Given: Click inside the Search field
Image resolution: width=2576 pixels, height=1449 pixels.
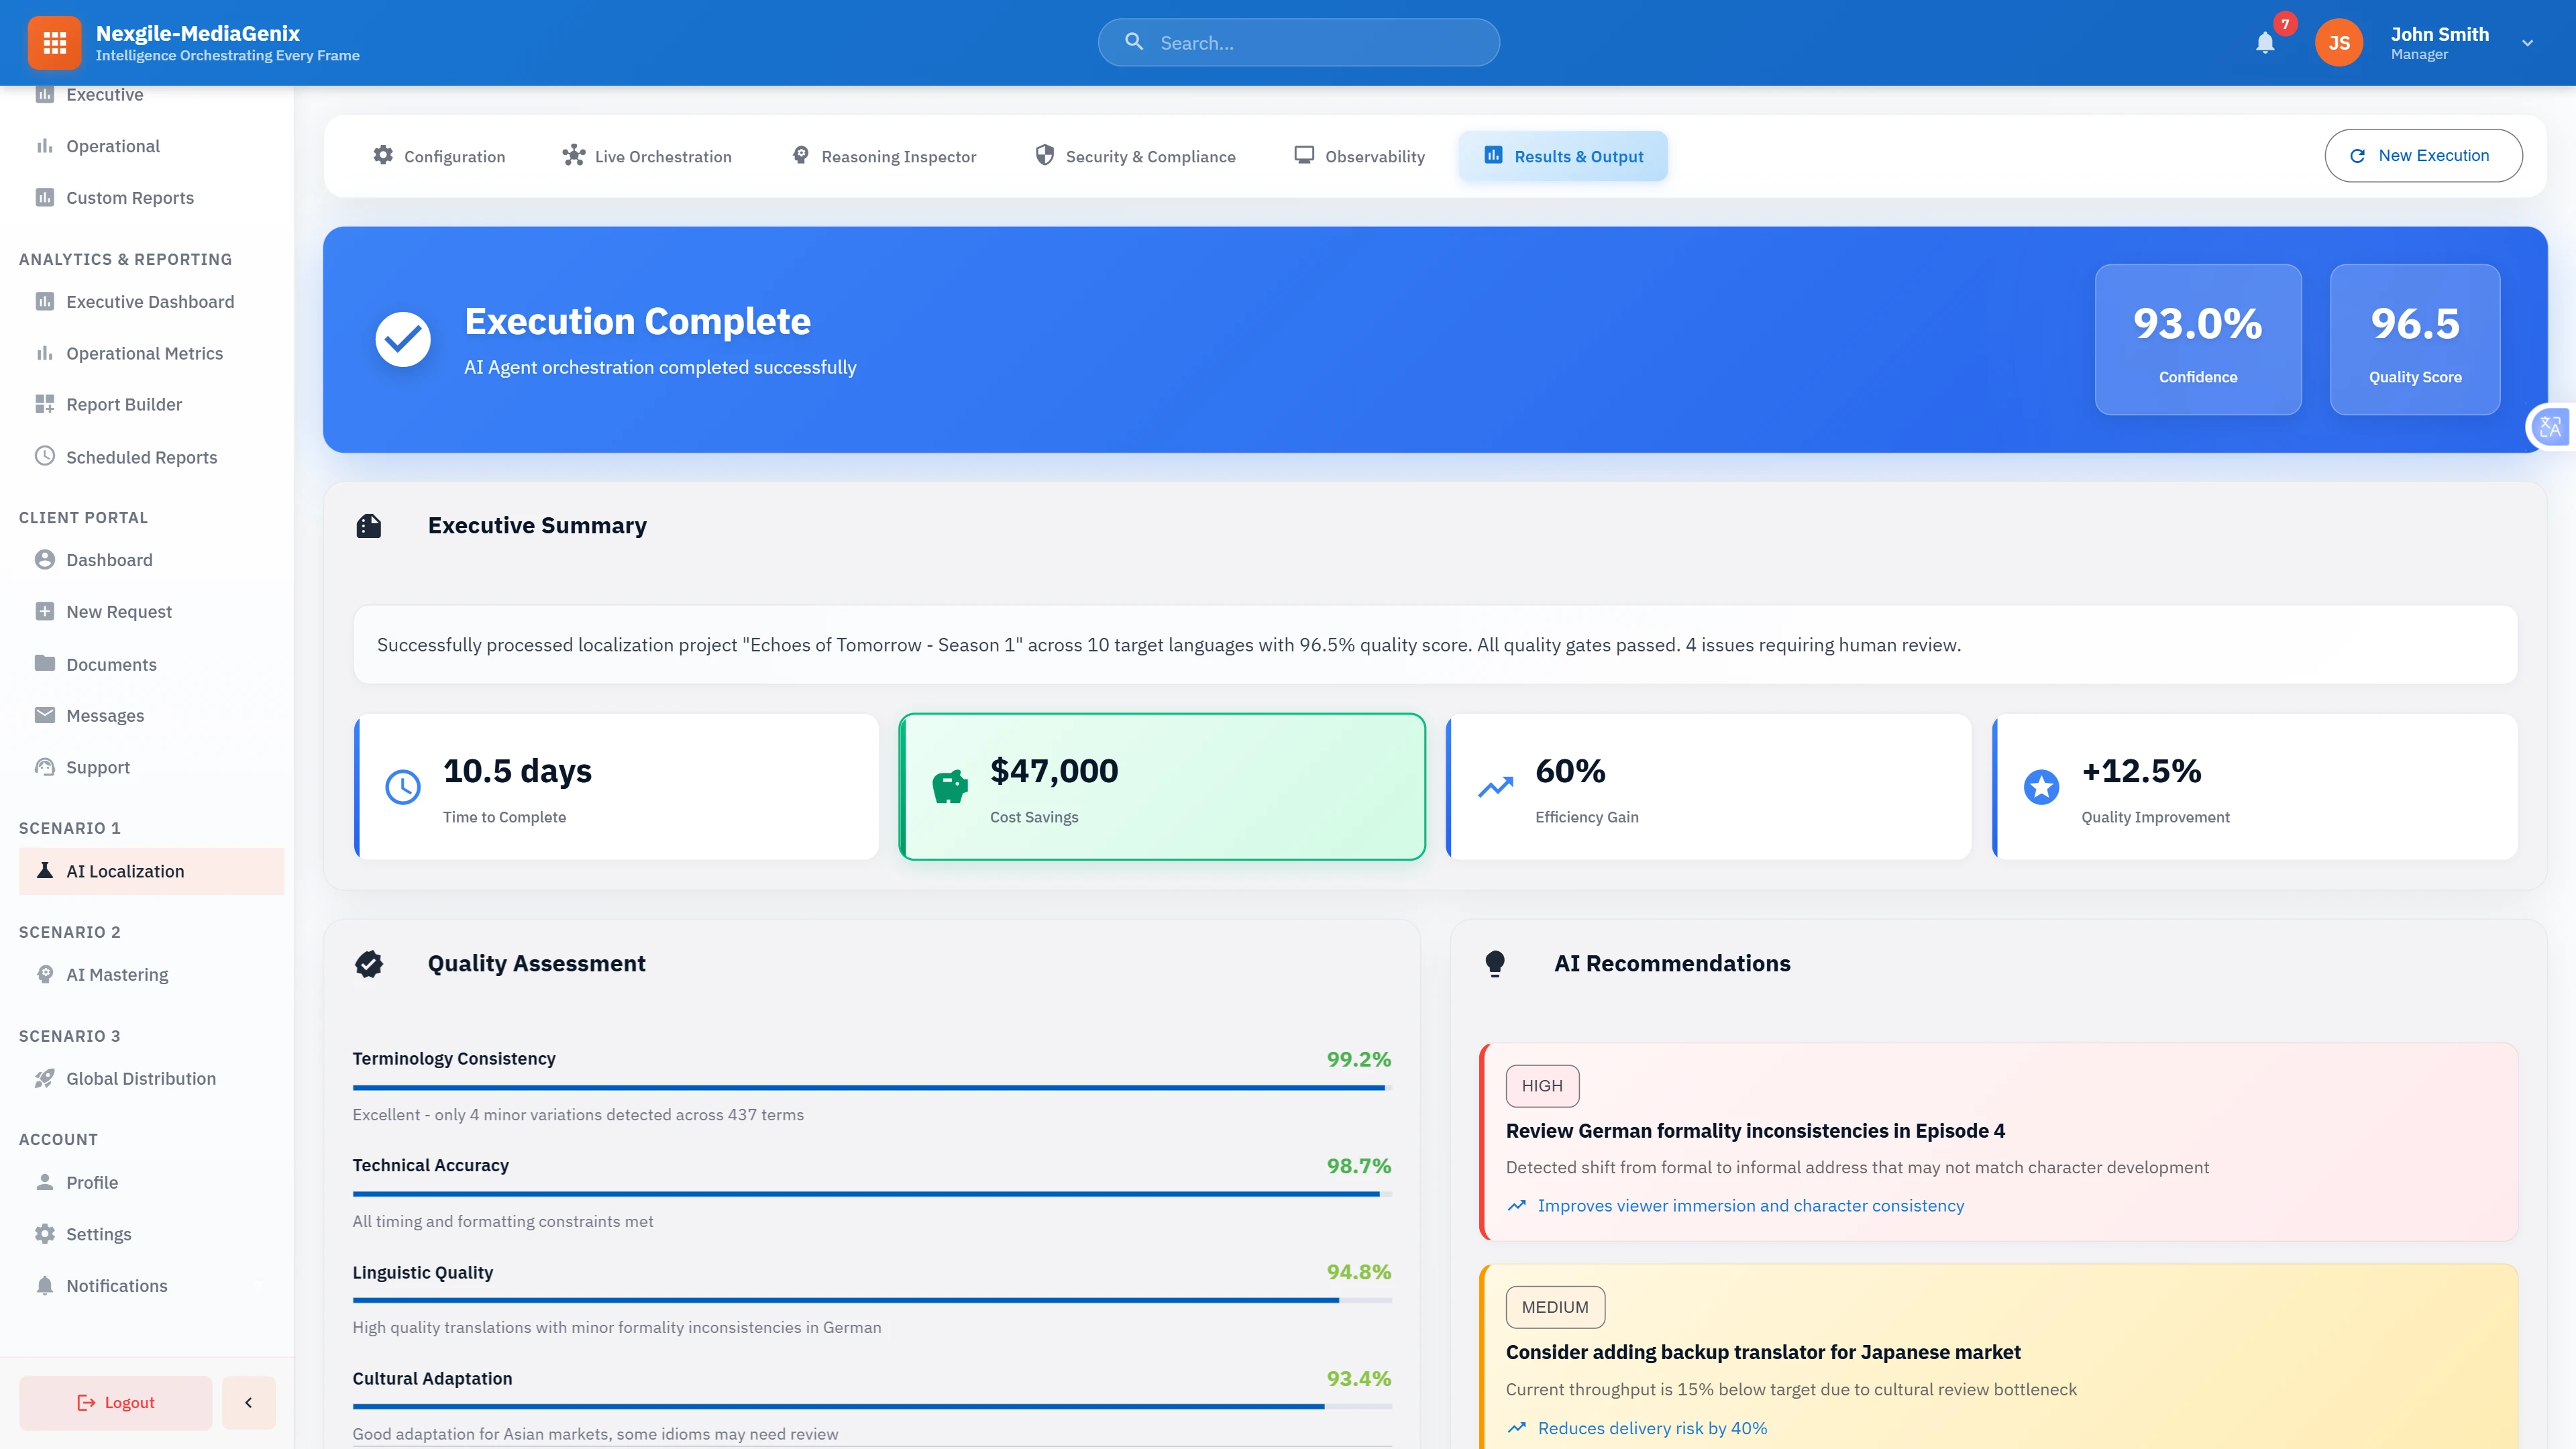Looking at the screenshot, I should pos(1298,42).
